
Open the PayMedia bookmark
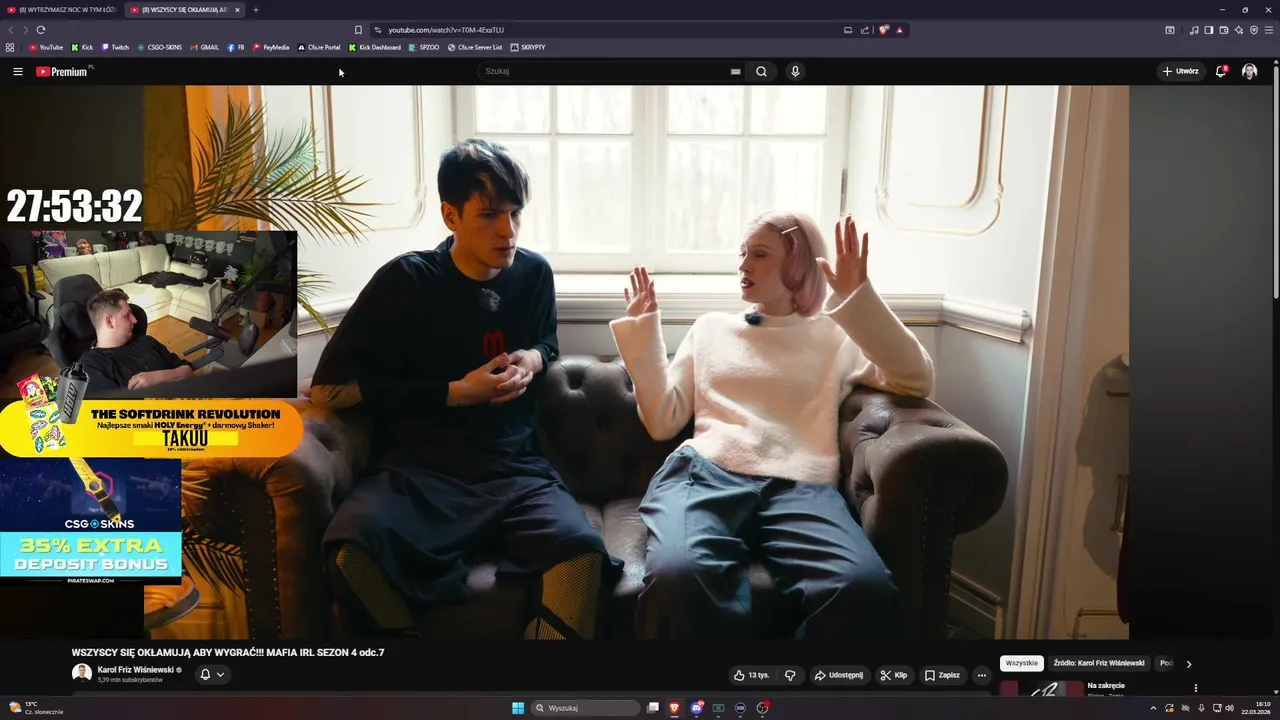point(271,47)
